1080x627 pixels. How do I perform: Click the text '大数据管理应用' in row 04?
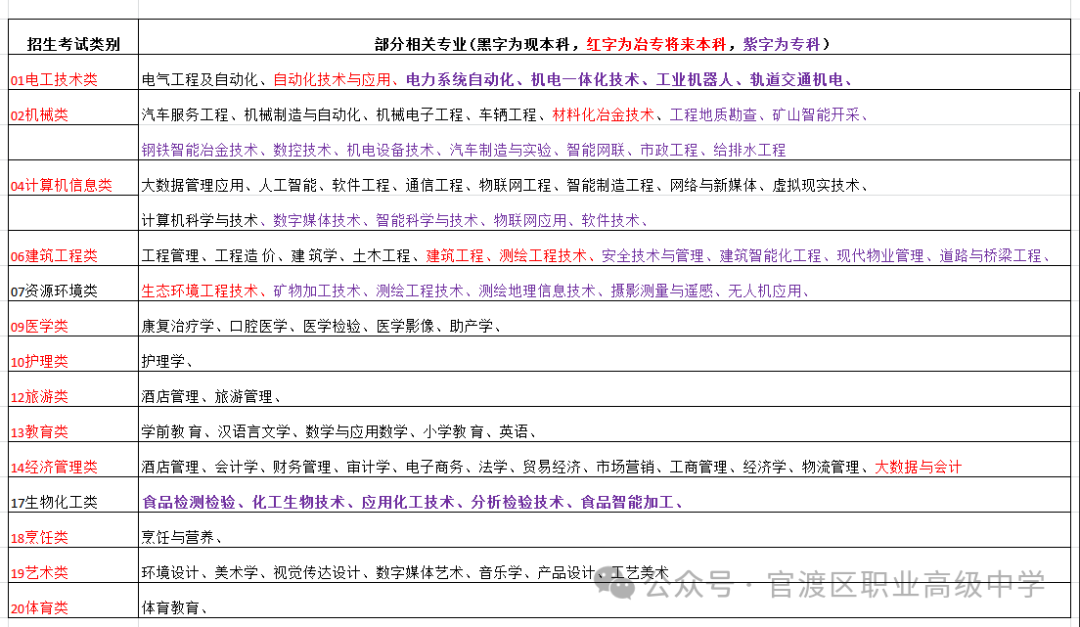(x=192, y=185)
